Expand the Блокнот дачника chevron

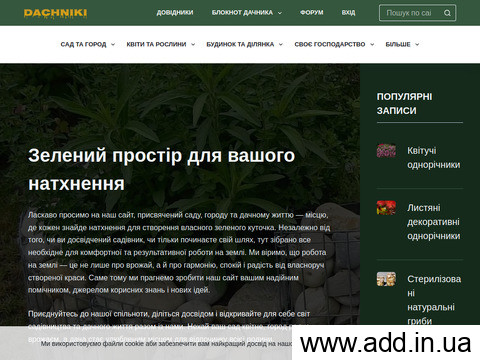pyautogui.click(x=280, y=13)
